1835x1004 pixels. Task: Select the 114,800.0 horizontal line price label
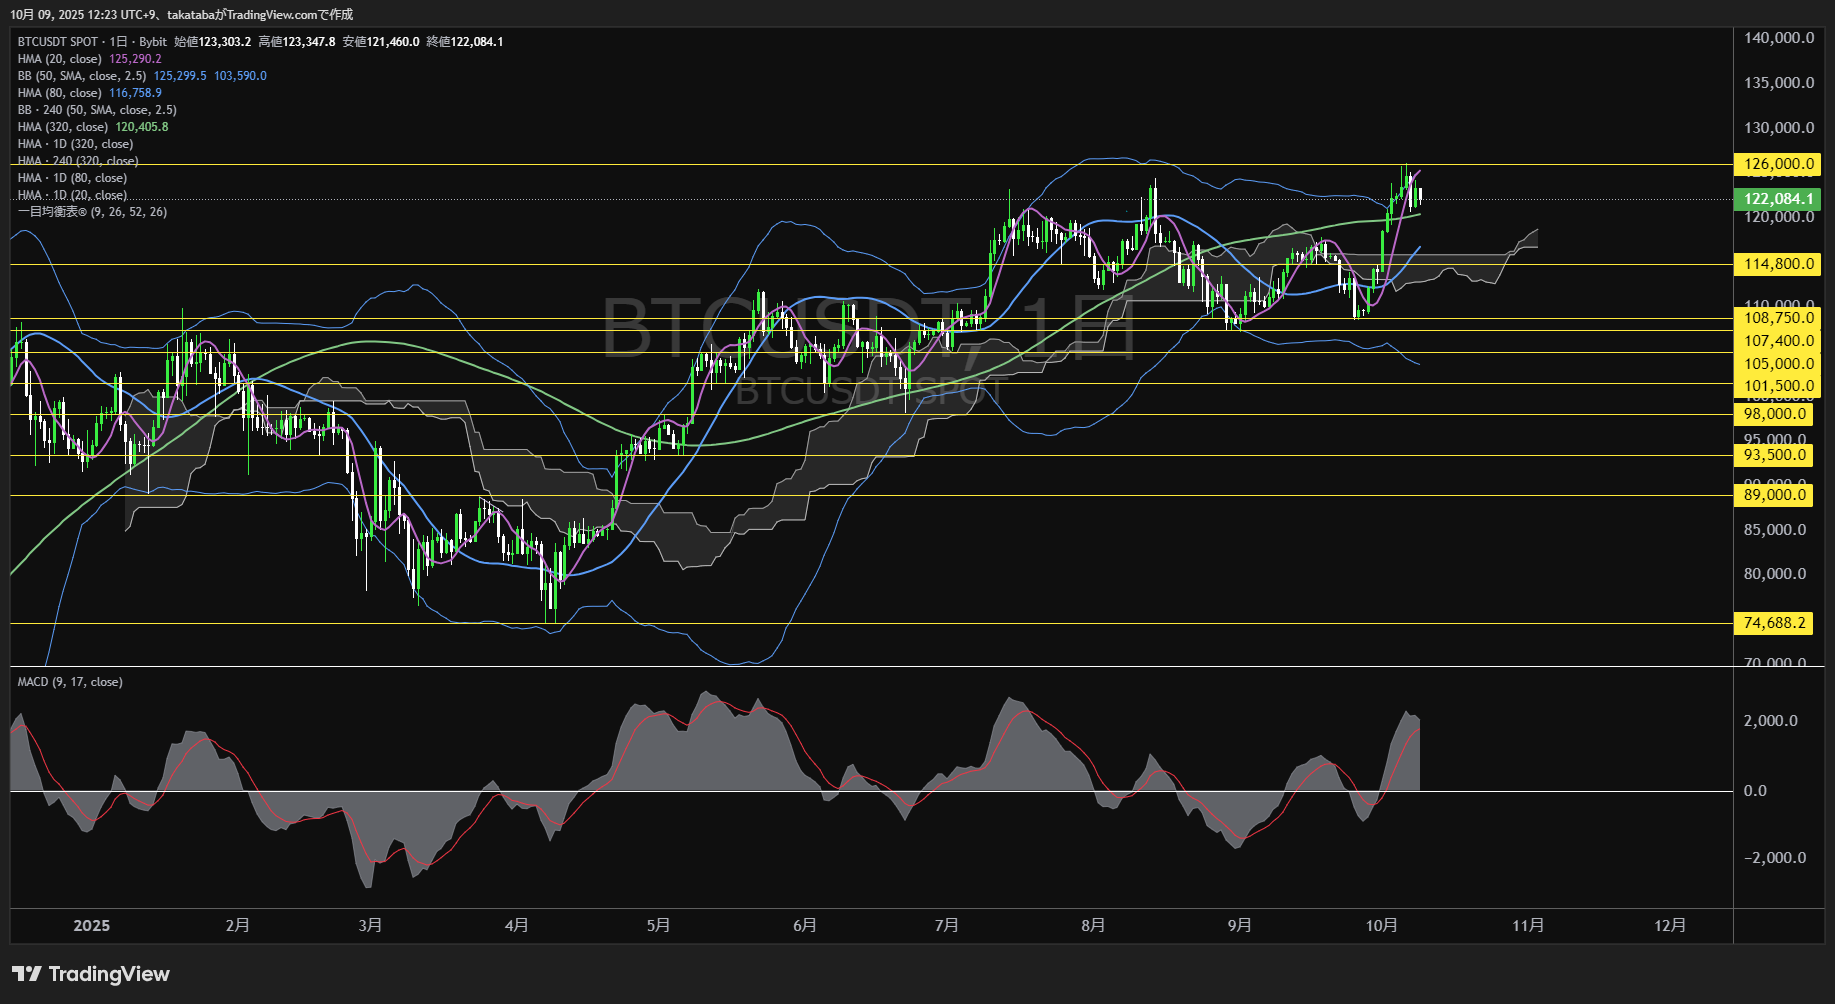1778,264
